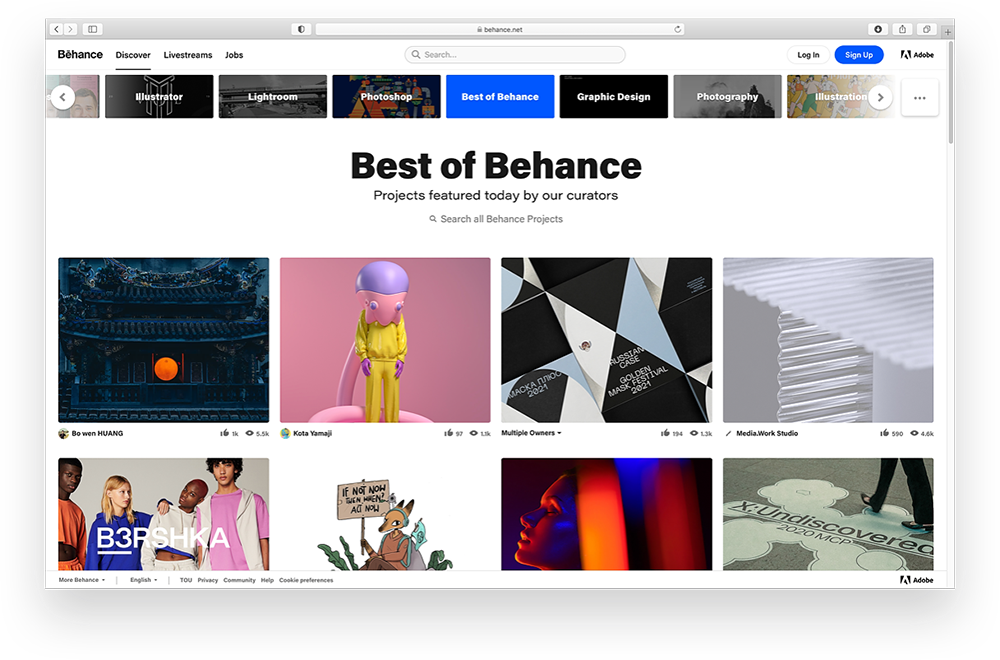1000x660 pixels.
Task: Open the TOU footer link
Action: 186,580
